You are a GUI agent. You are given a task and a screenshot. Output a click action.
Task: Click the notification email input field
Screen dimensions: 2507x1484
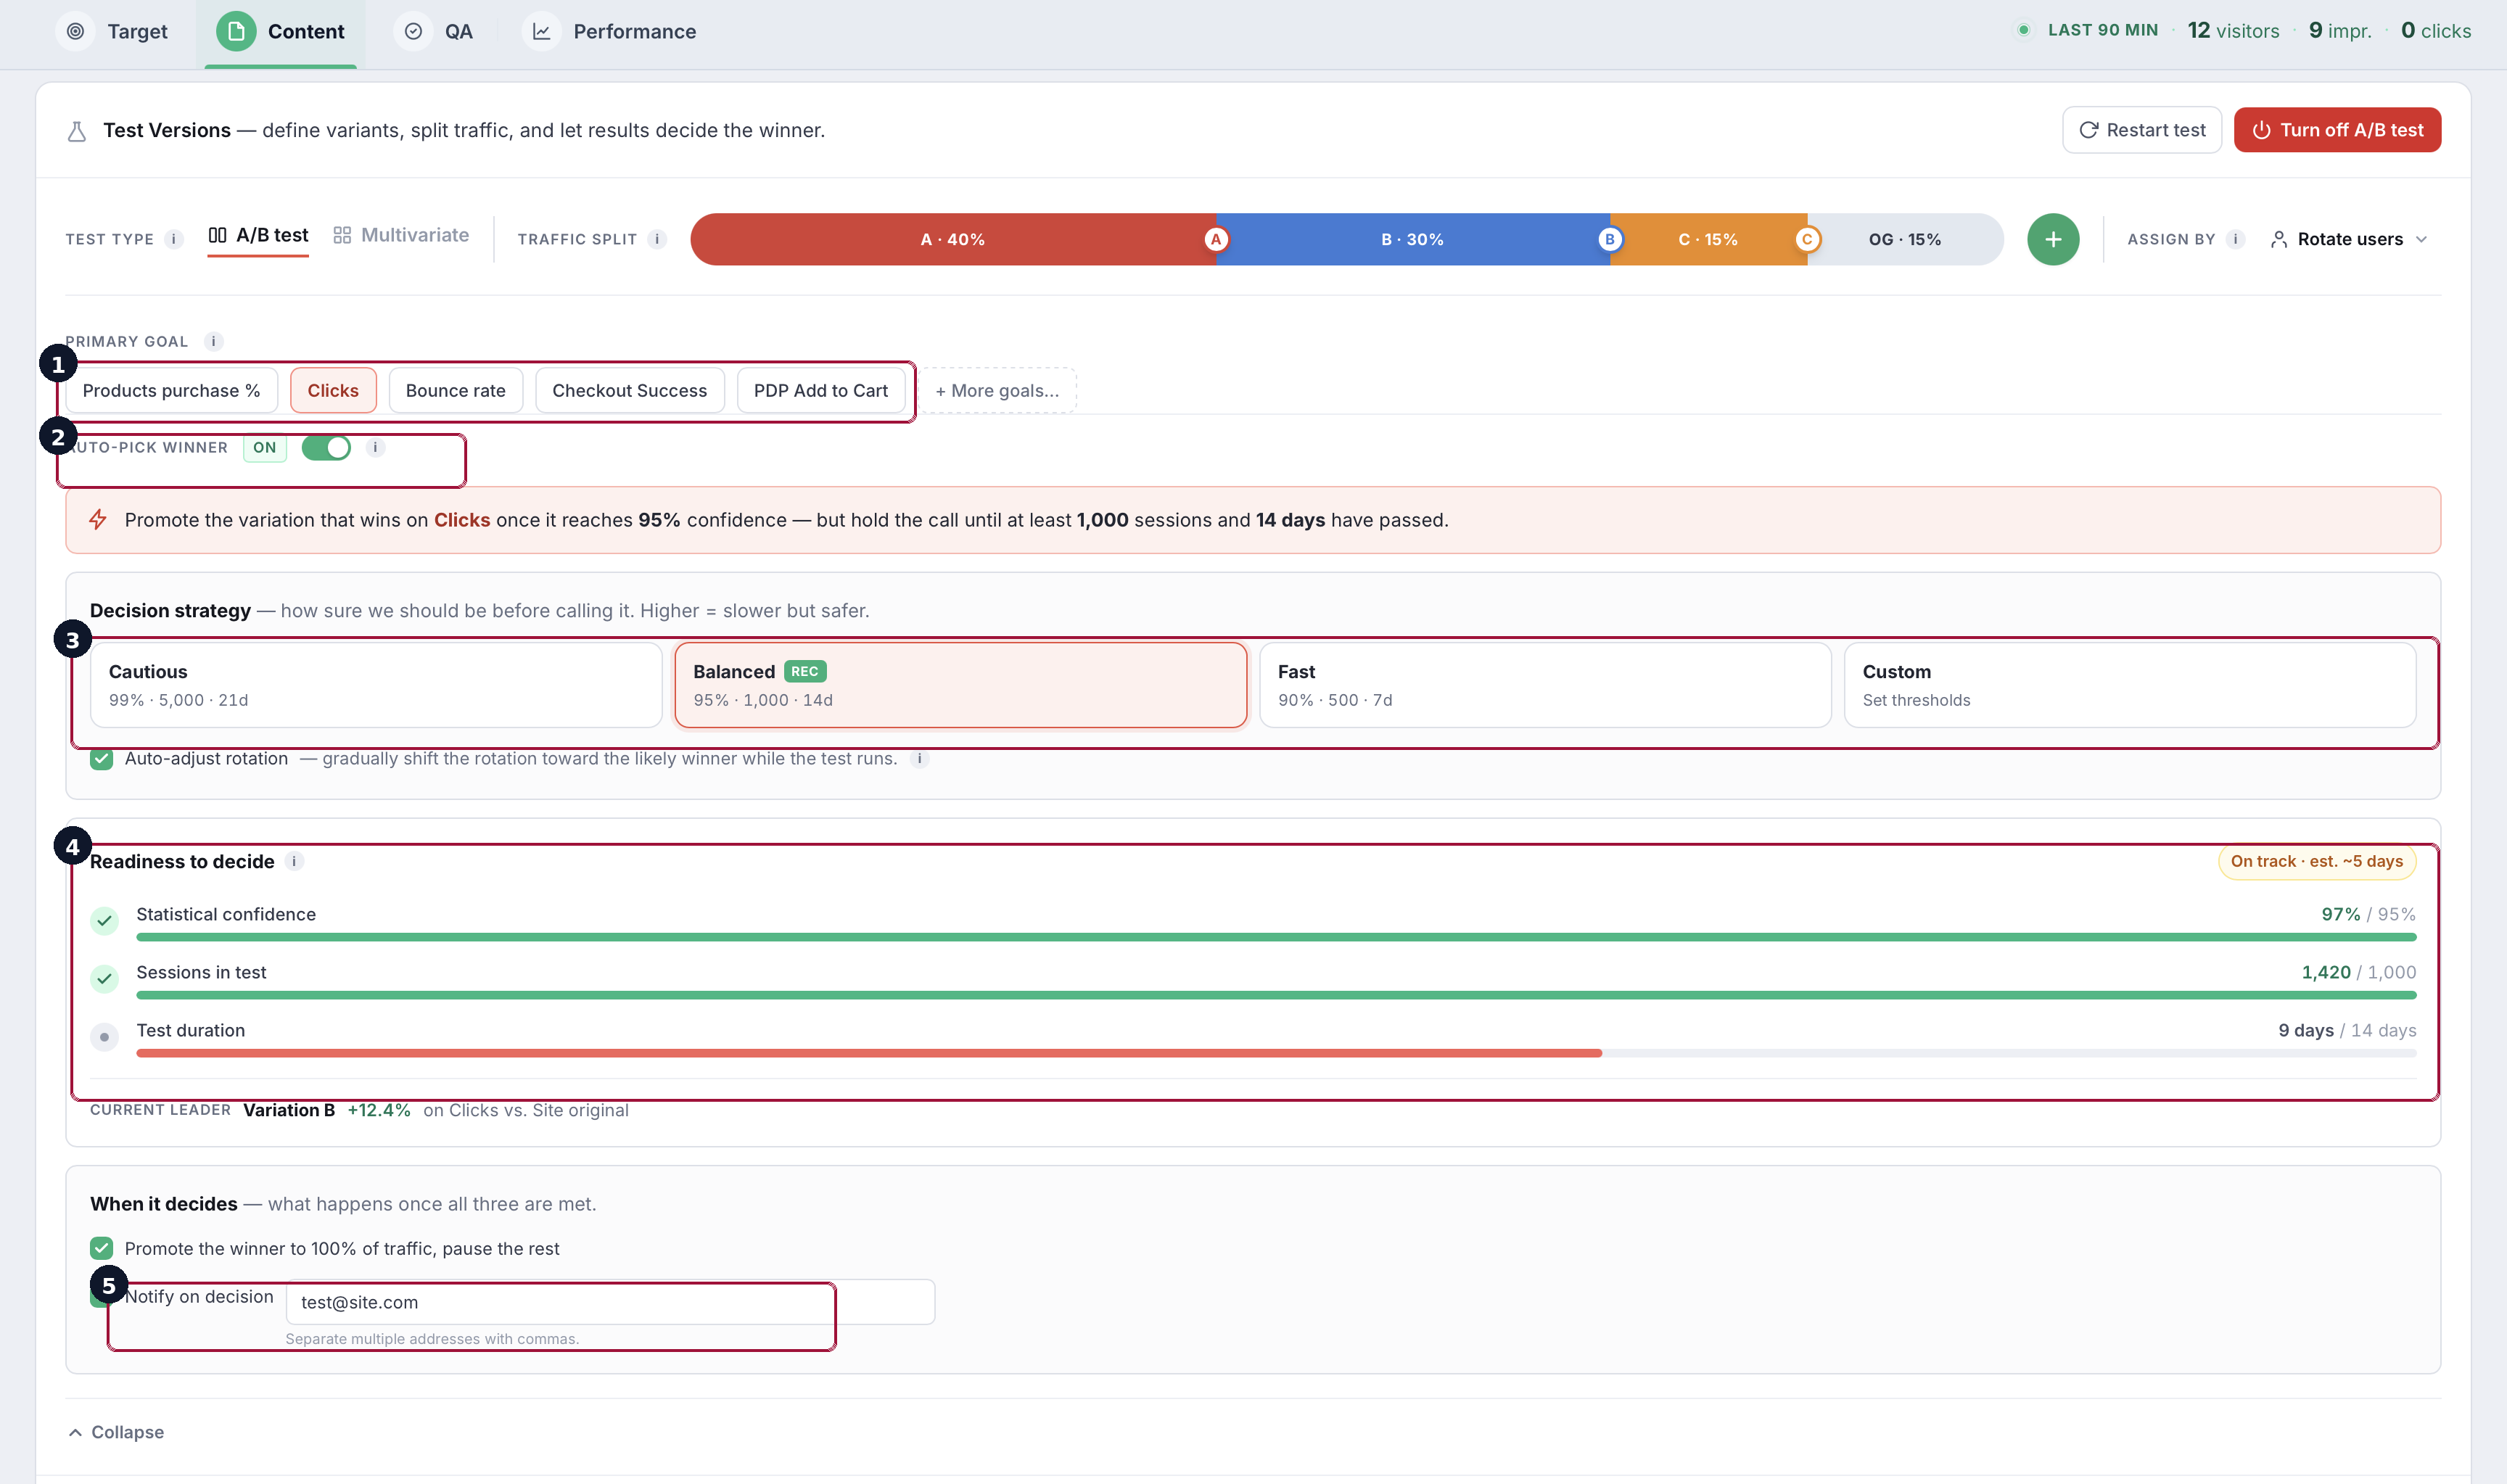tap(610, 1302)
